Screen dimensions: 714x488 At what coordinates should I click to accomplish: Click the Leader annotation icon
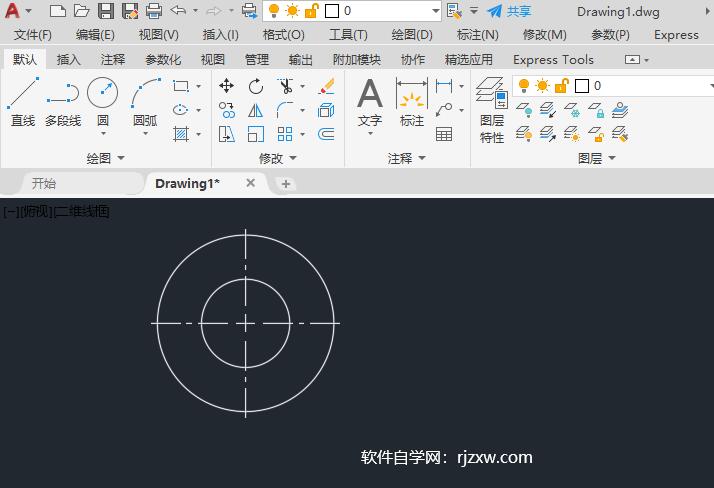tap(444, 110)
